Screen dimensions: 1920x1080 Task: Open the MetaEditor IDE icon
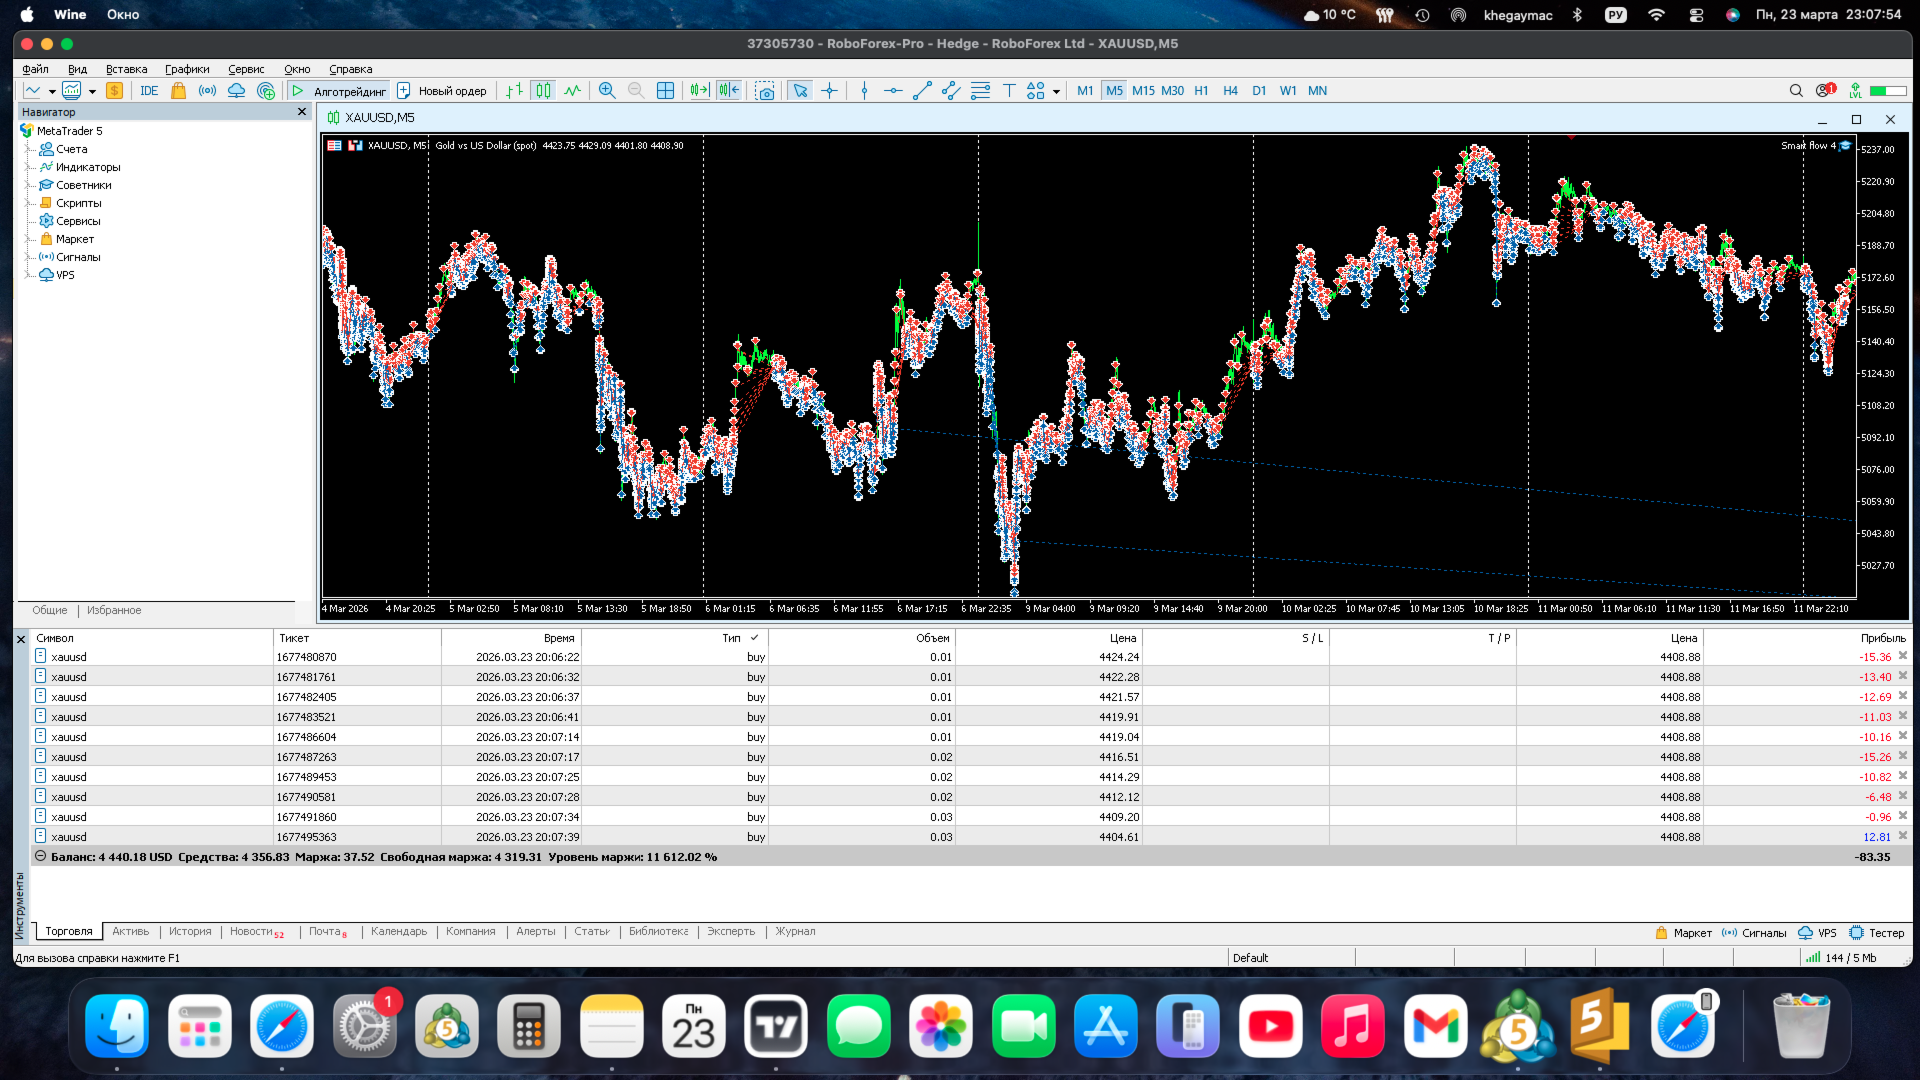[149, 91]
